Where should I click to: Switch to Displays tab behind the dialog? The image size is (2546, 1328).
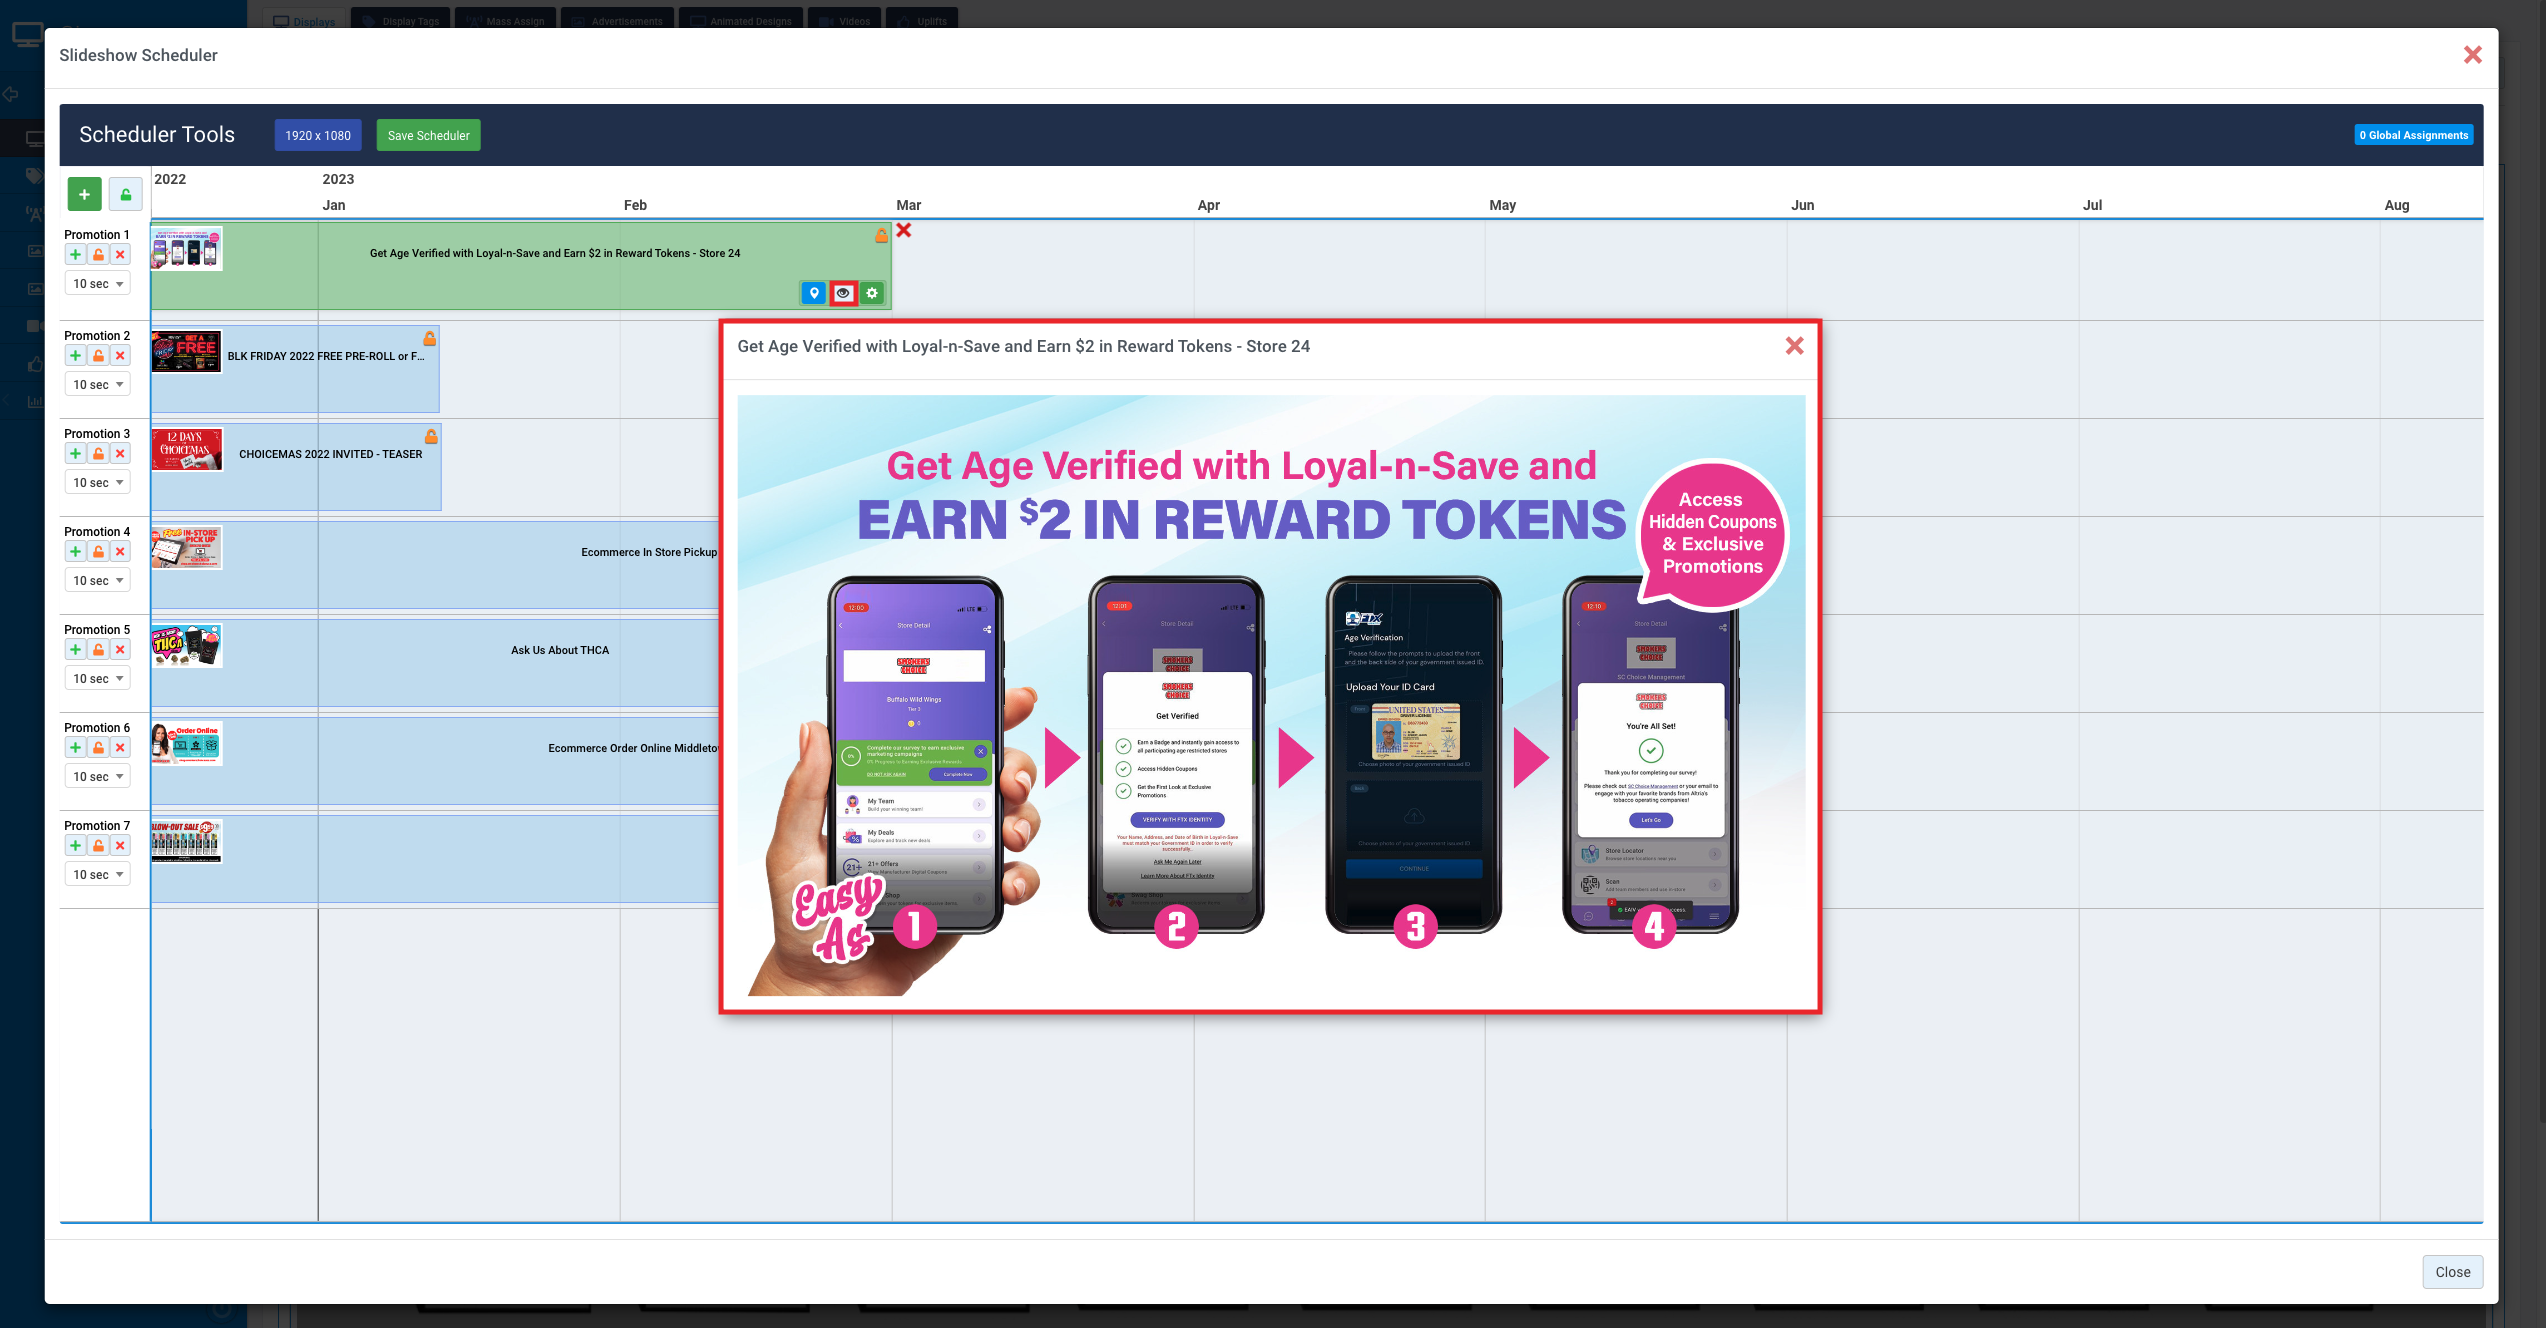[x=305, y=20]
